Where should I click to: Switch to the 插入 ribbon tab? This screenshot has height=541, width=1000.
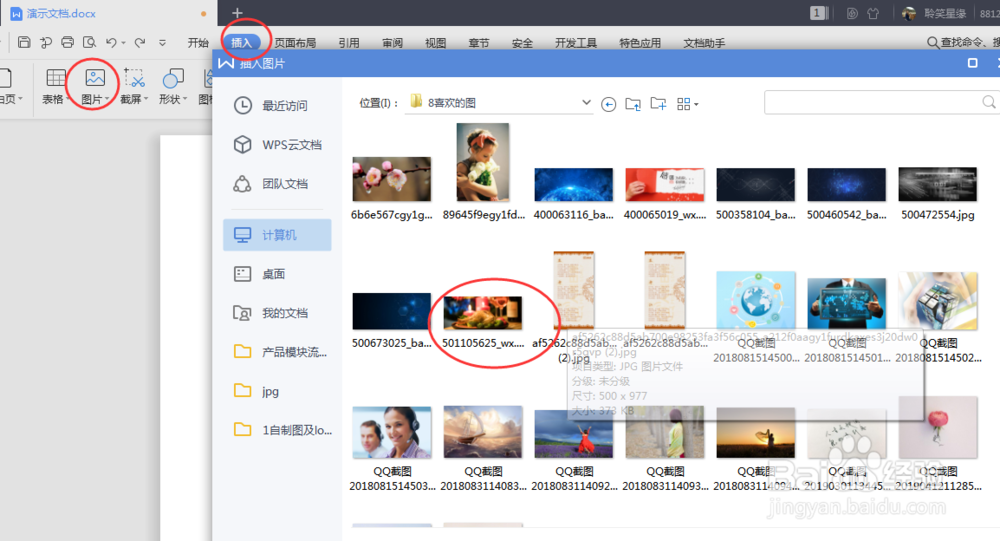click(241, 43)
